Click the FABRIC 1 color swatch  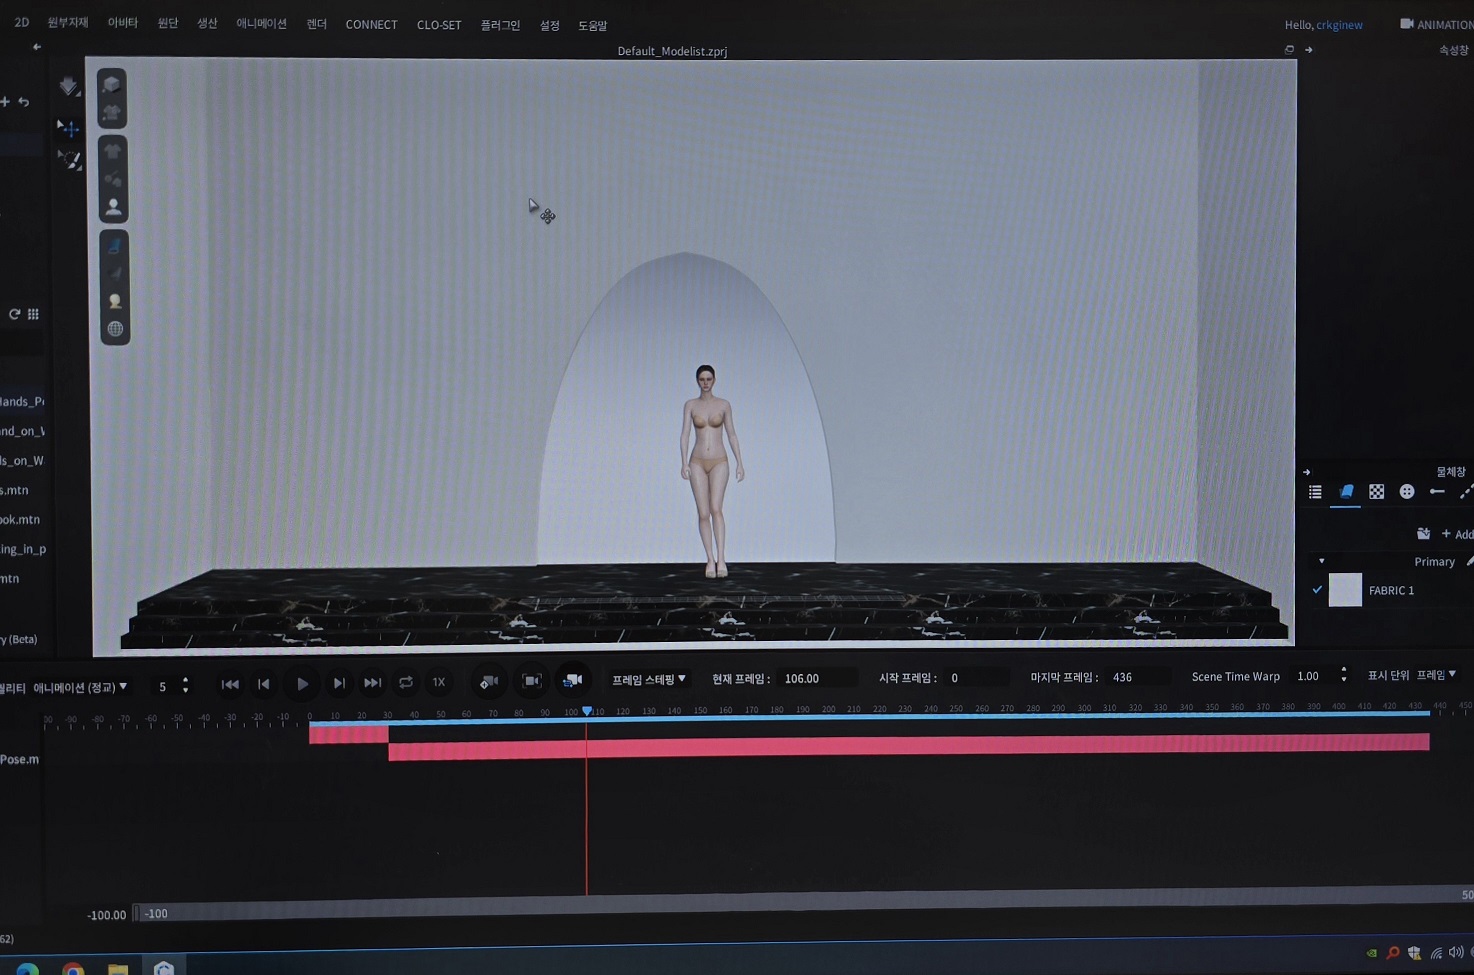[x=1344, y=590]
